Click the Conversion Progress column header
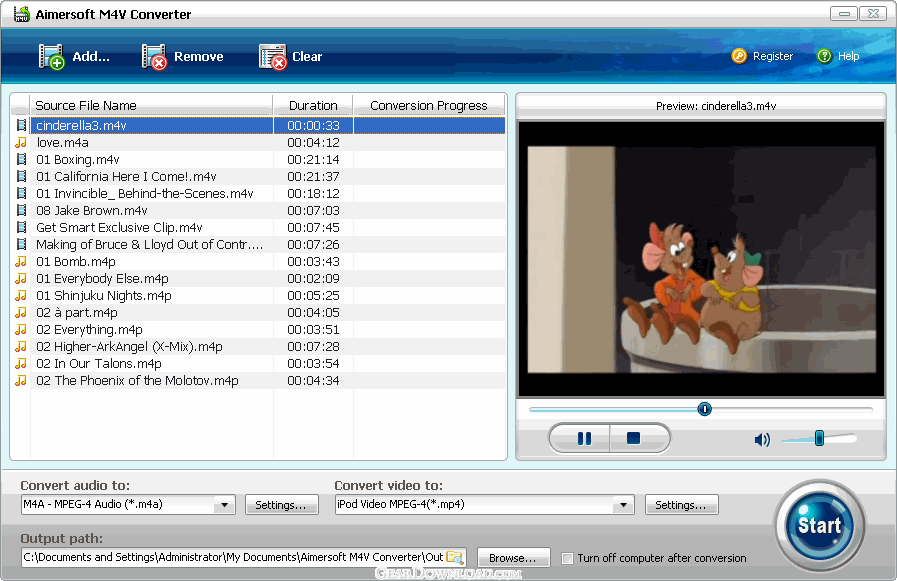This screenshot has width=897, height=581. coord(428,106)
